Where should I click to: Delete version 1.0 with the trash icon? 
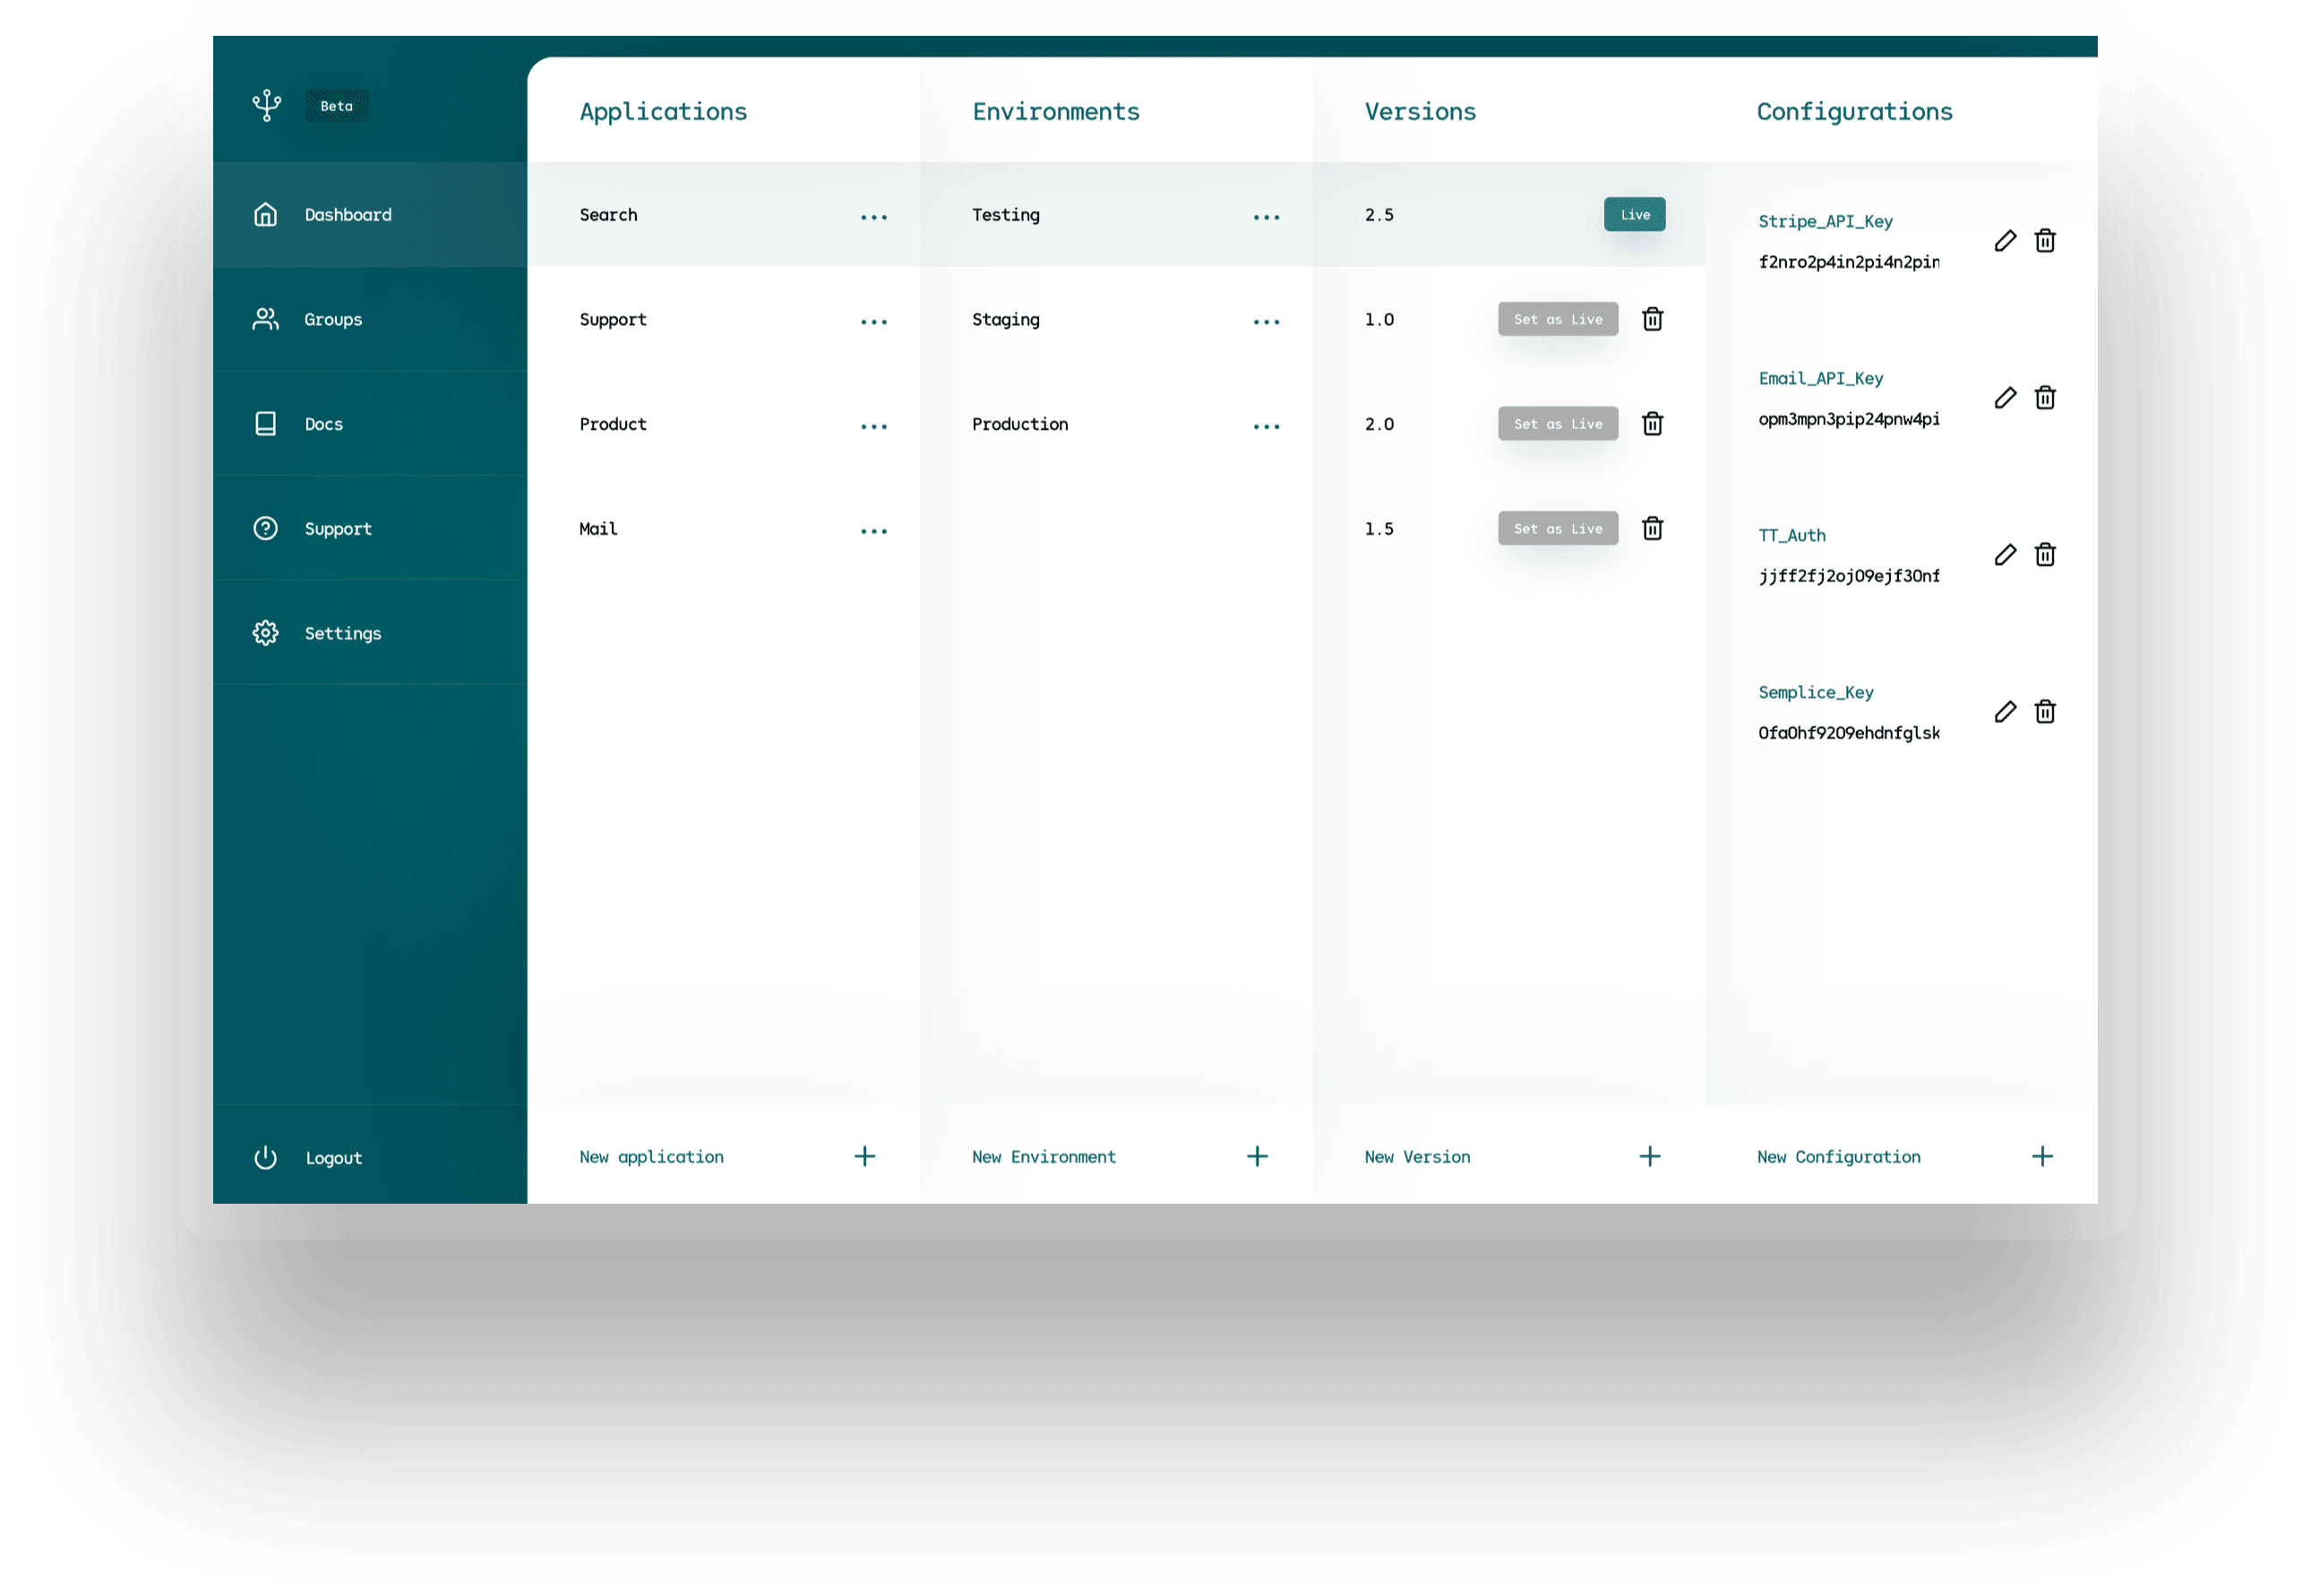coord(1652,319)
